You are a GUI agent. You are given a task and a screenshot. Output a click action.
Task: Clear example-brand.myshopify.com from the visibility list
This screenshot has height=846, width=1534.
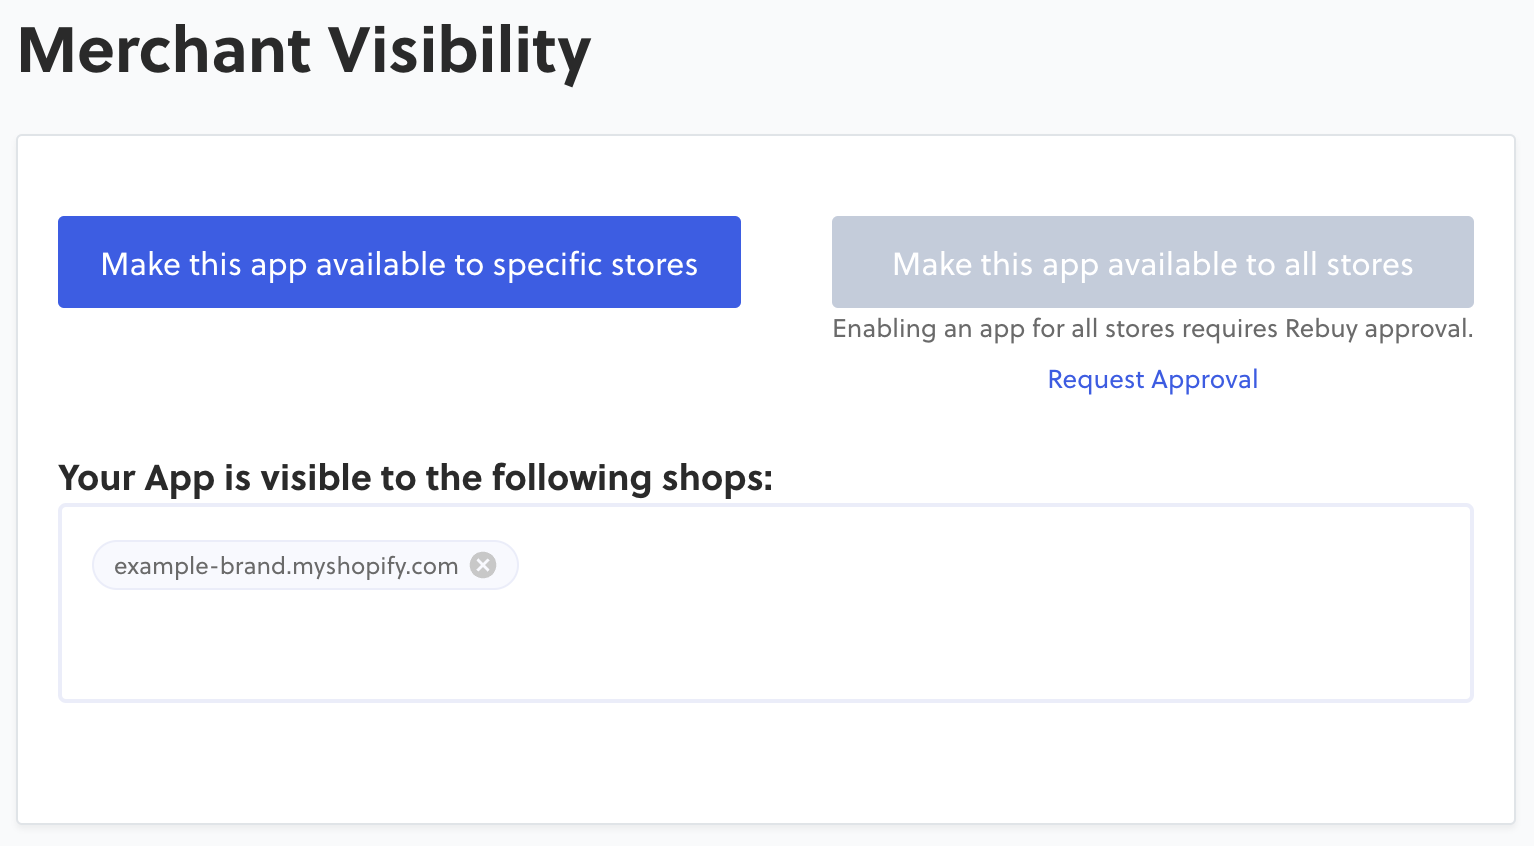(x=483, y=565)
